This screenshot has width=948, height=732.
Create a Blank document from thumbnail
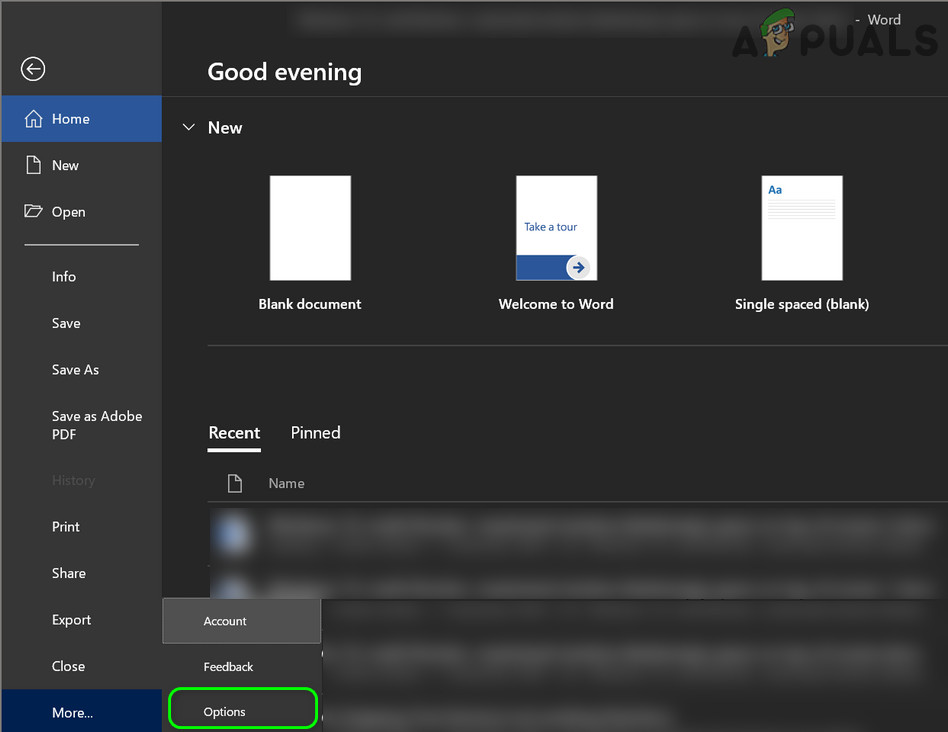pyautogui.click(x=310, y=228)
